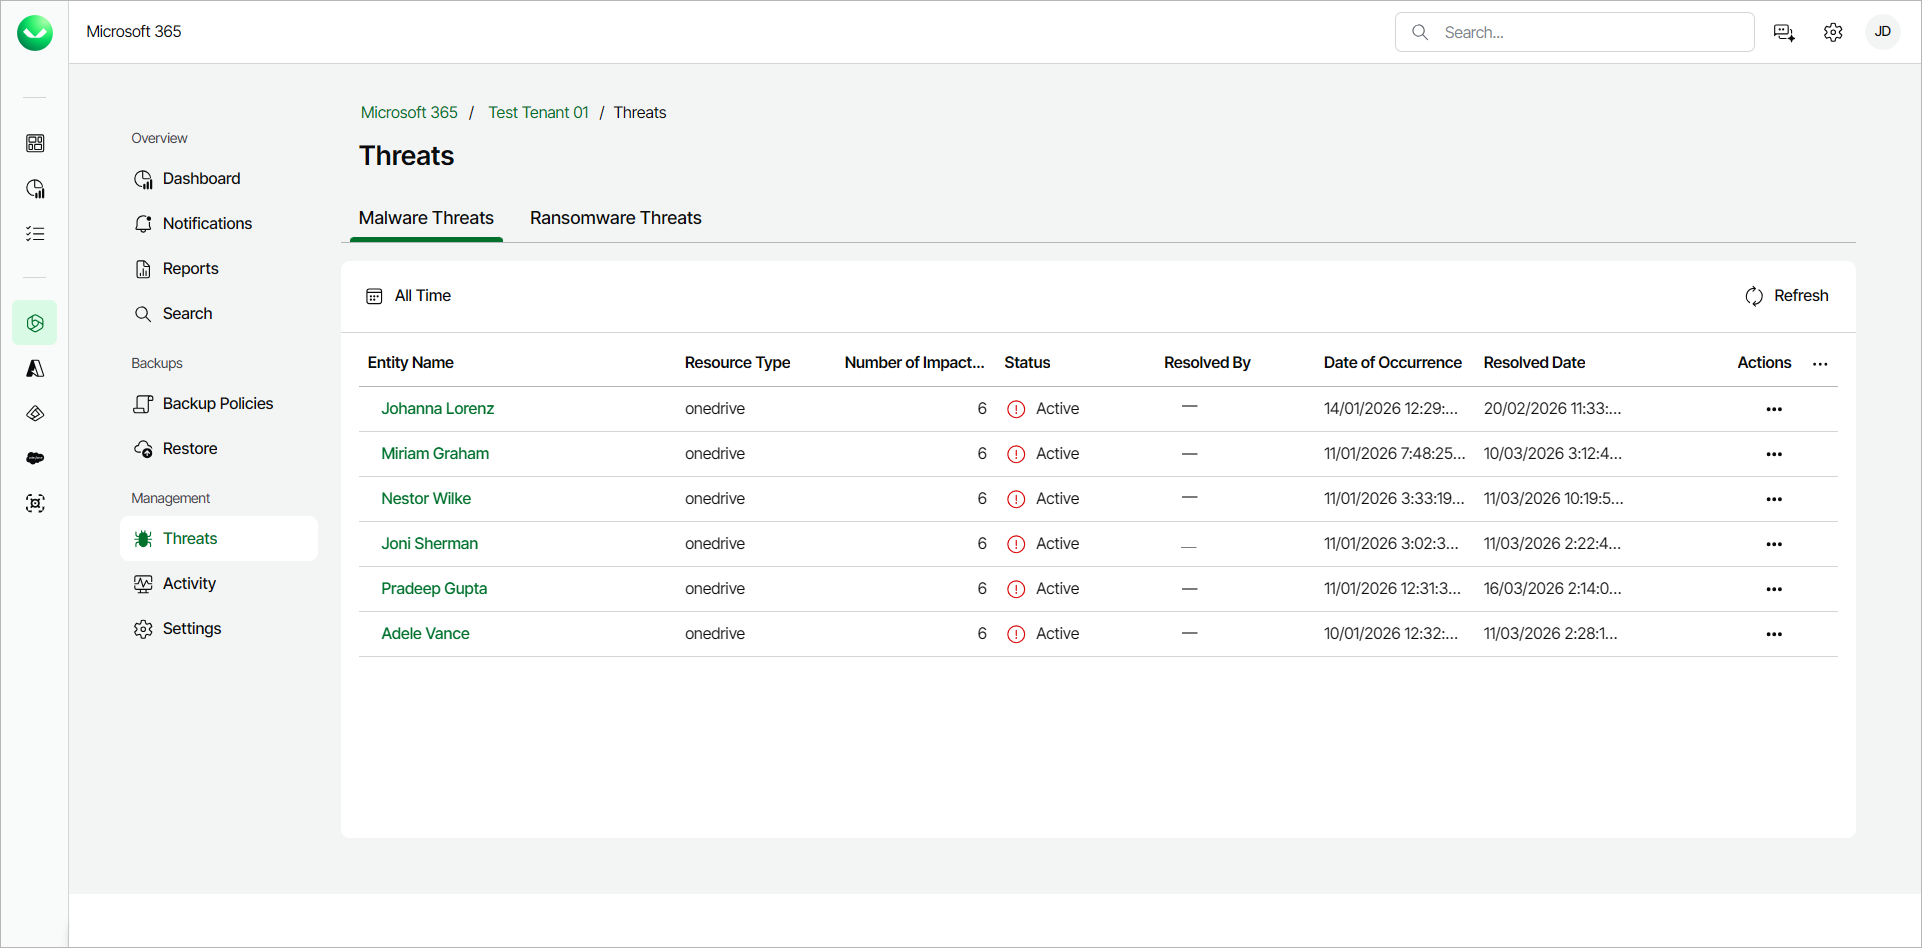Switch to the Ransomware Threats tab

tap(615, 218)
